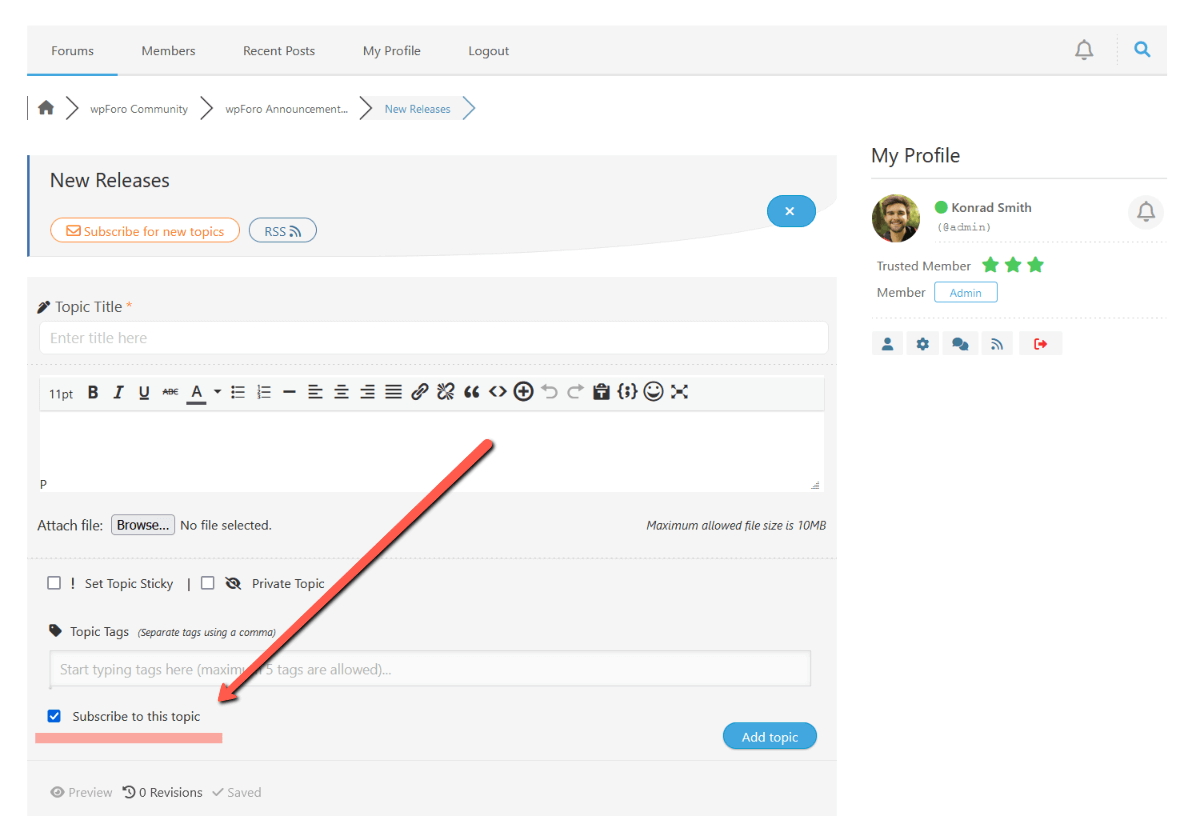Open the insert plus menu in the toolbar
The width and height of the screenshot is (1193, 818).
(x=523, y=392)
